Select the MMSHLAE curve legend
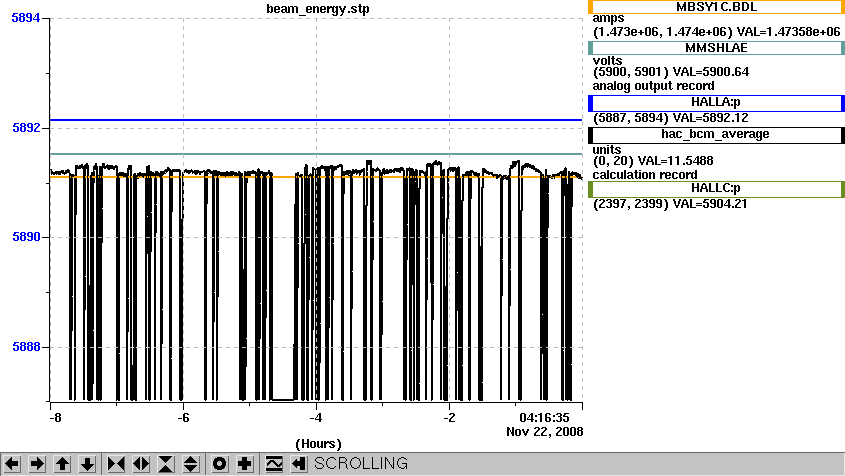Image resolution: width=845 pixels, height=476 pixels. (716, 48)
